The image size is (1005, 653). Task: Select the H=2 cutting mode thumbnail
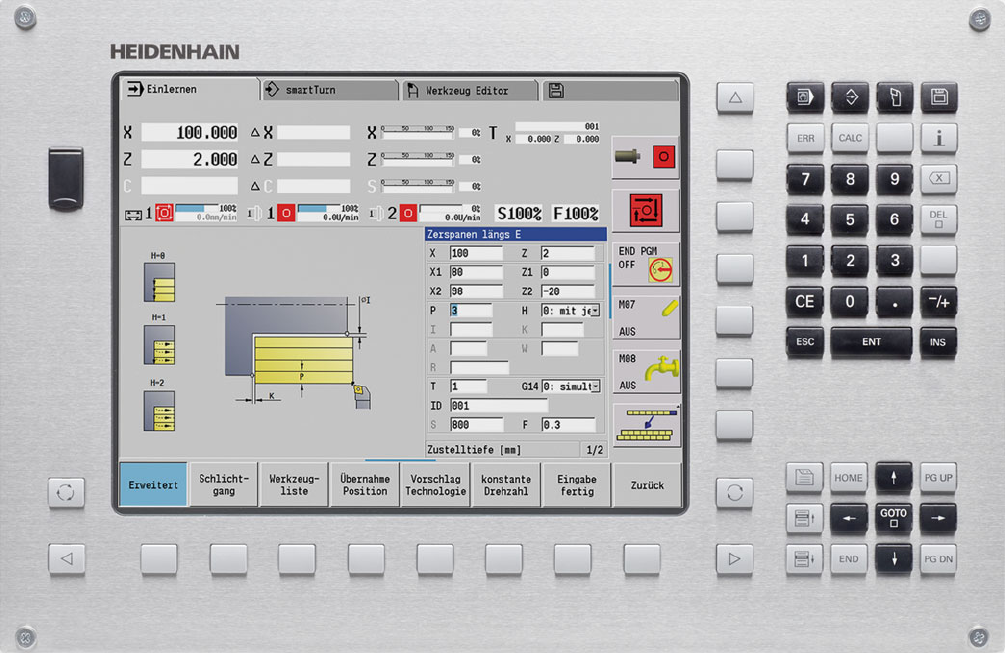click(x=159, y=411)
